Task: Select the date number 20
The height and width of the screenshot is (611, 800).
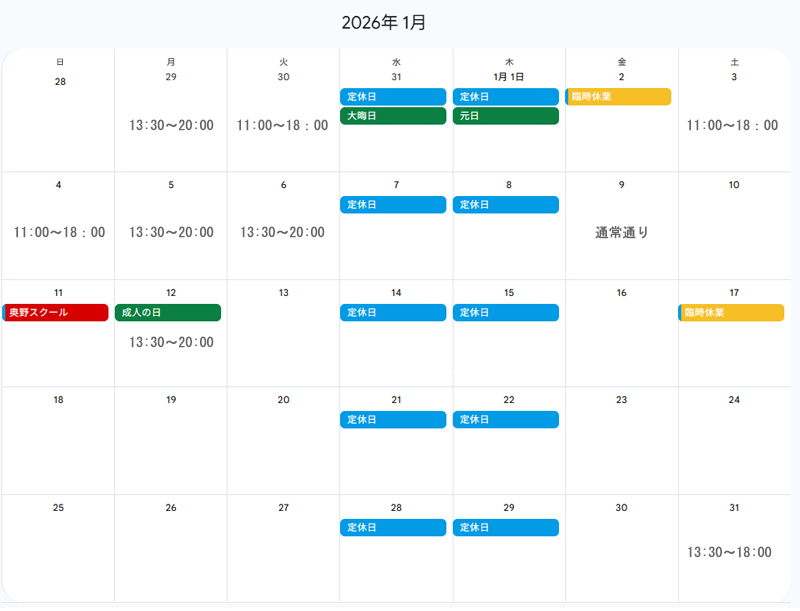Action: tap(284, 400)
